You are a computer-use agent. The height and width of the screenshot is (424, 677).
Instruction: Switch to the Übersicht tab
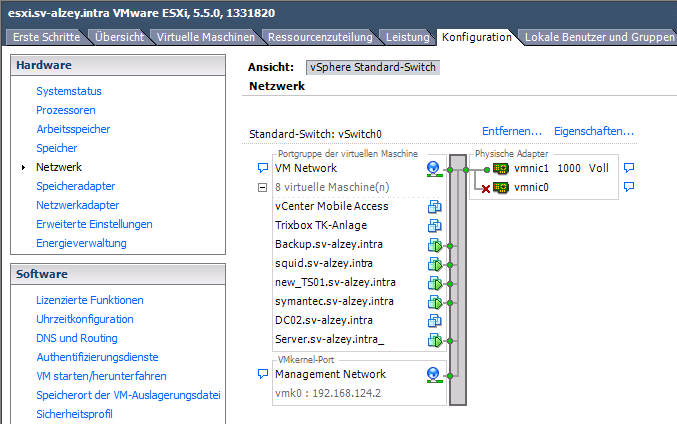119,37
